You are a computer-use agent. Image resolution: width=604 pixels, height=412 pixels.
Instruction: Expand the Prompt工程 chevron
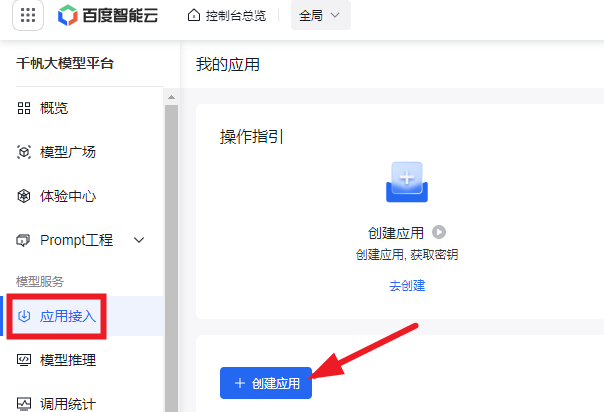tap(139, 240)
